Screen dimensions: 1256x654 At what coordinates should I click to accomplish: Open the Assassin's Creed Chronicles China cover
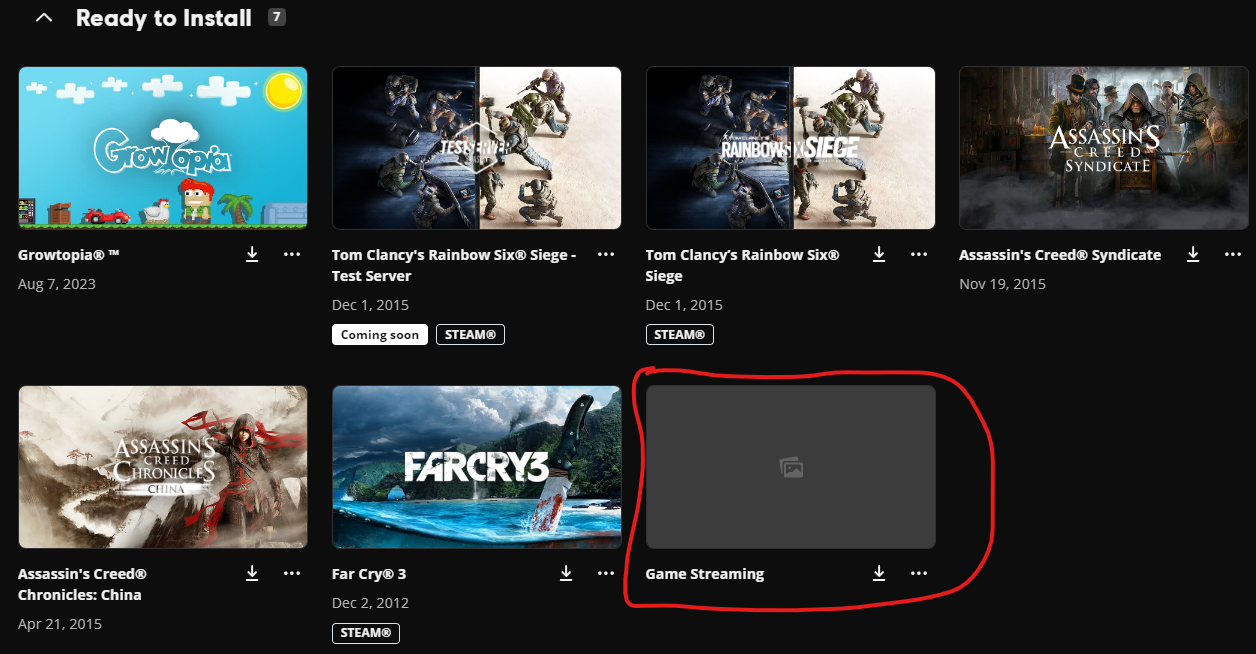click(163, 467)
